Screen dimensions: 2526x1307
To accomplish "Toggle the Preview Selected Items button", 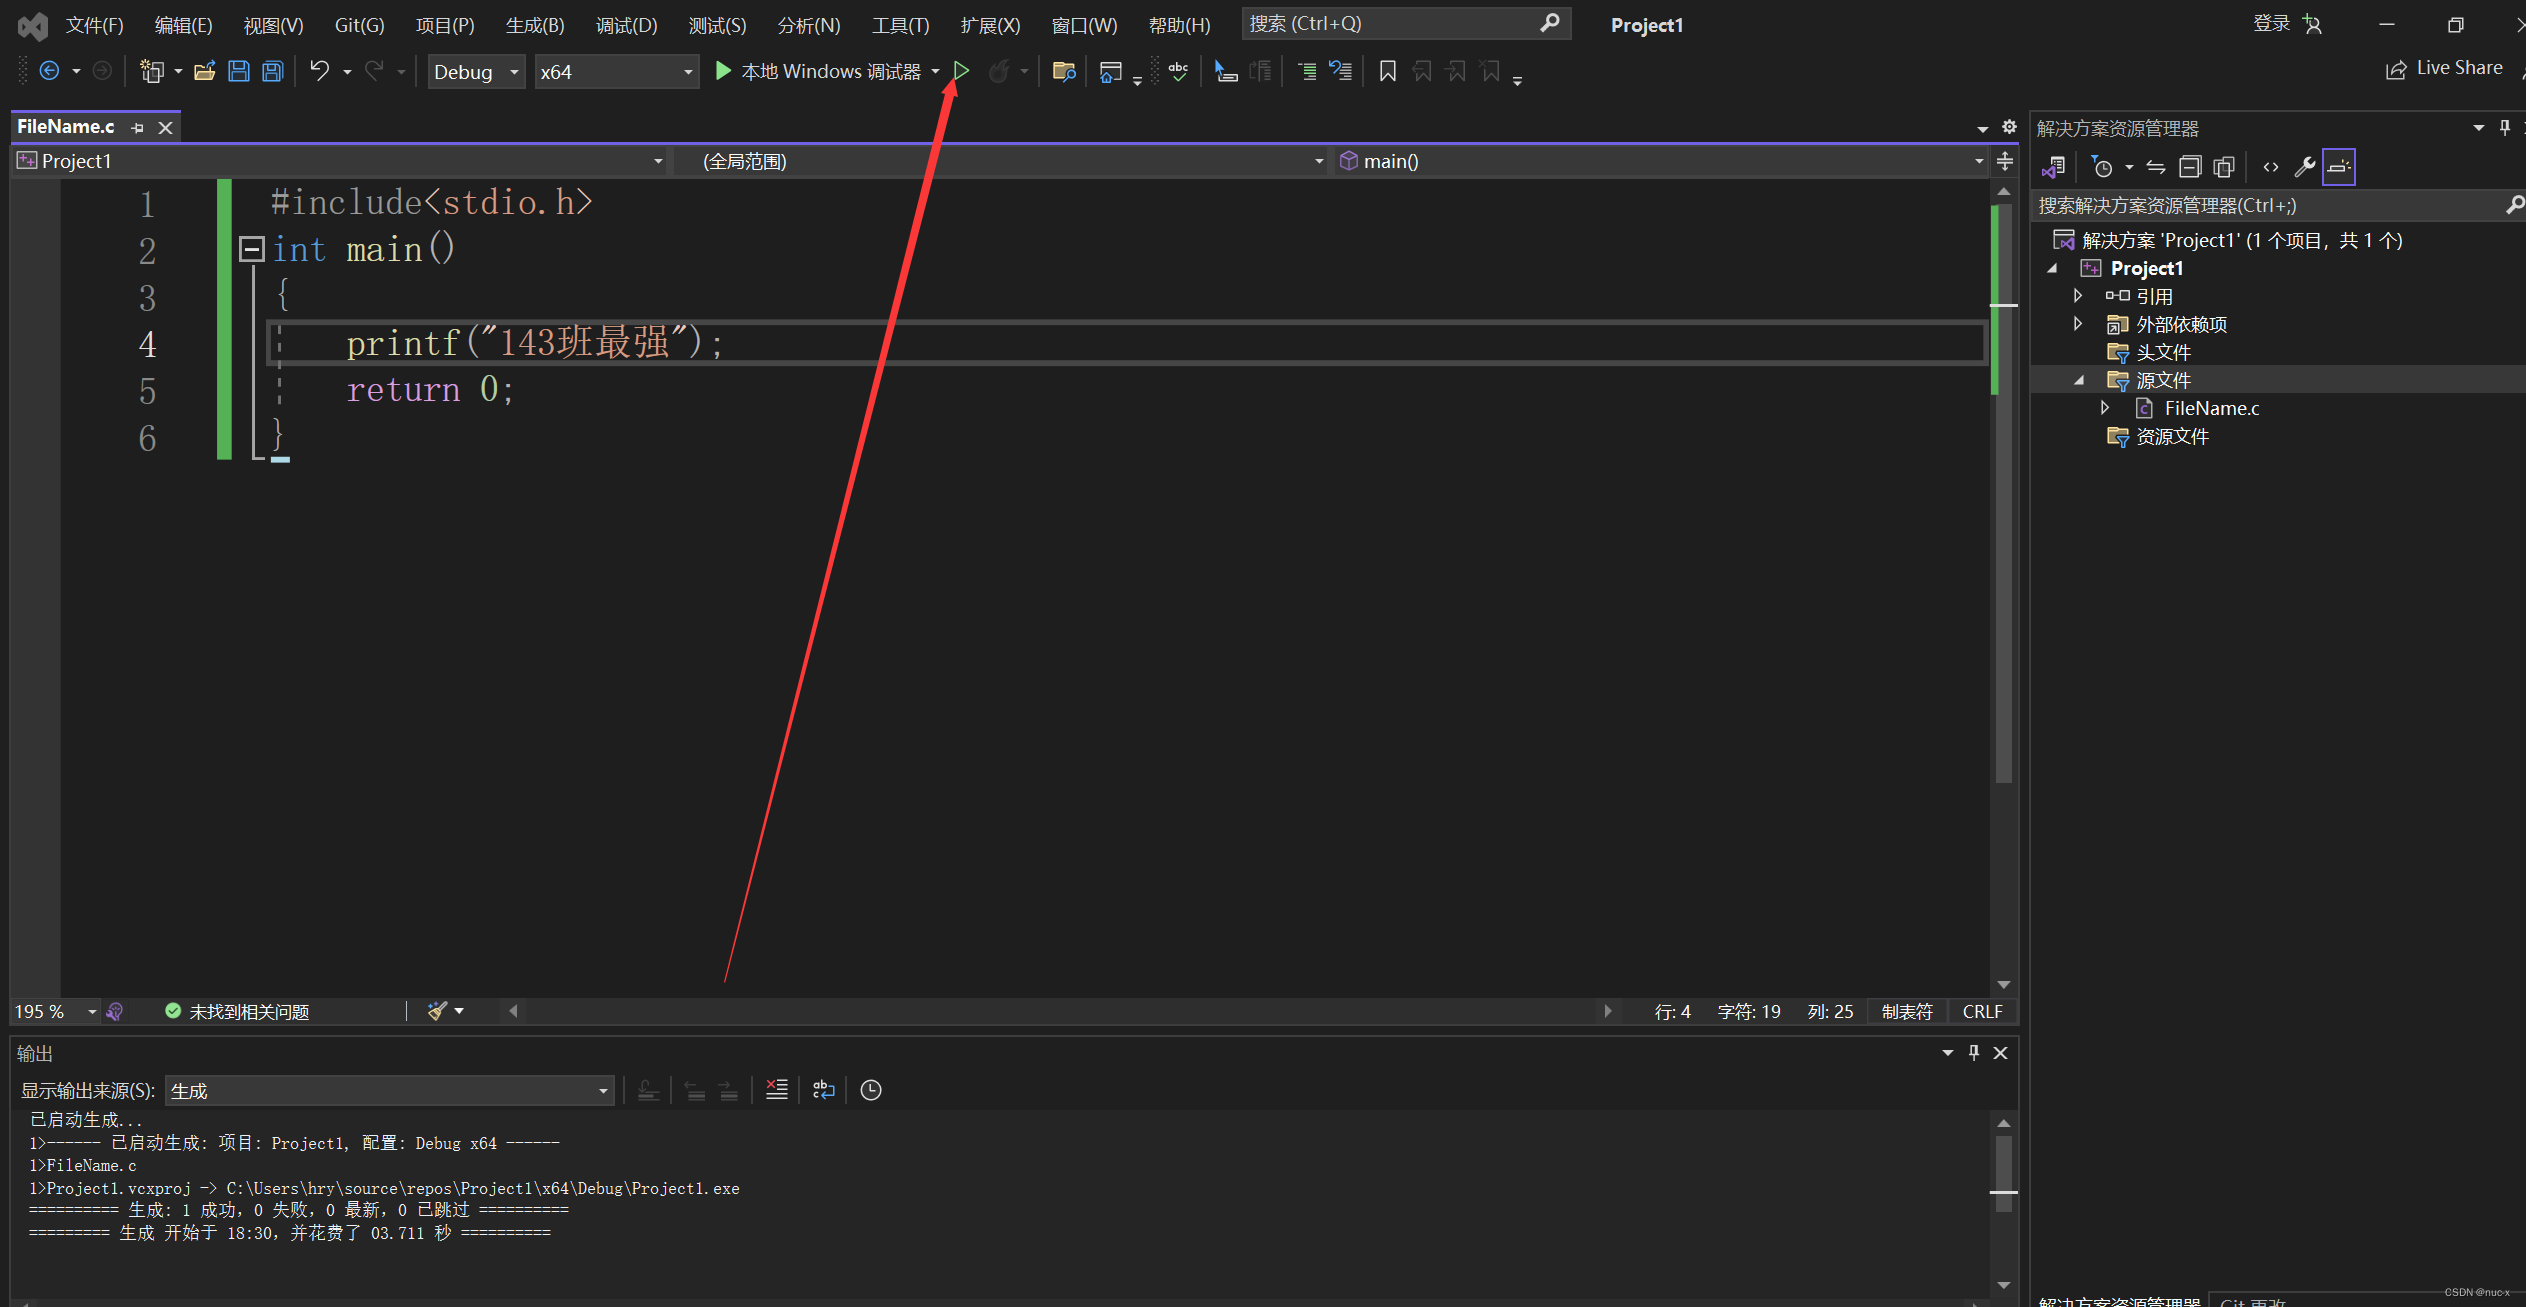I will click(x=2339, y=167).
